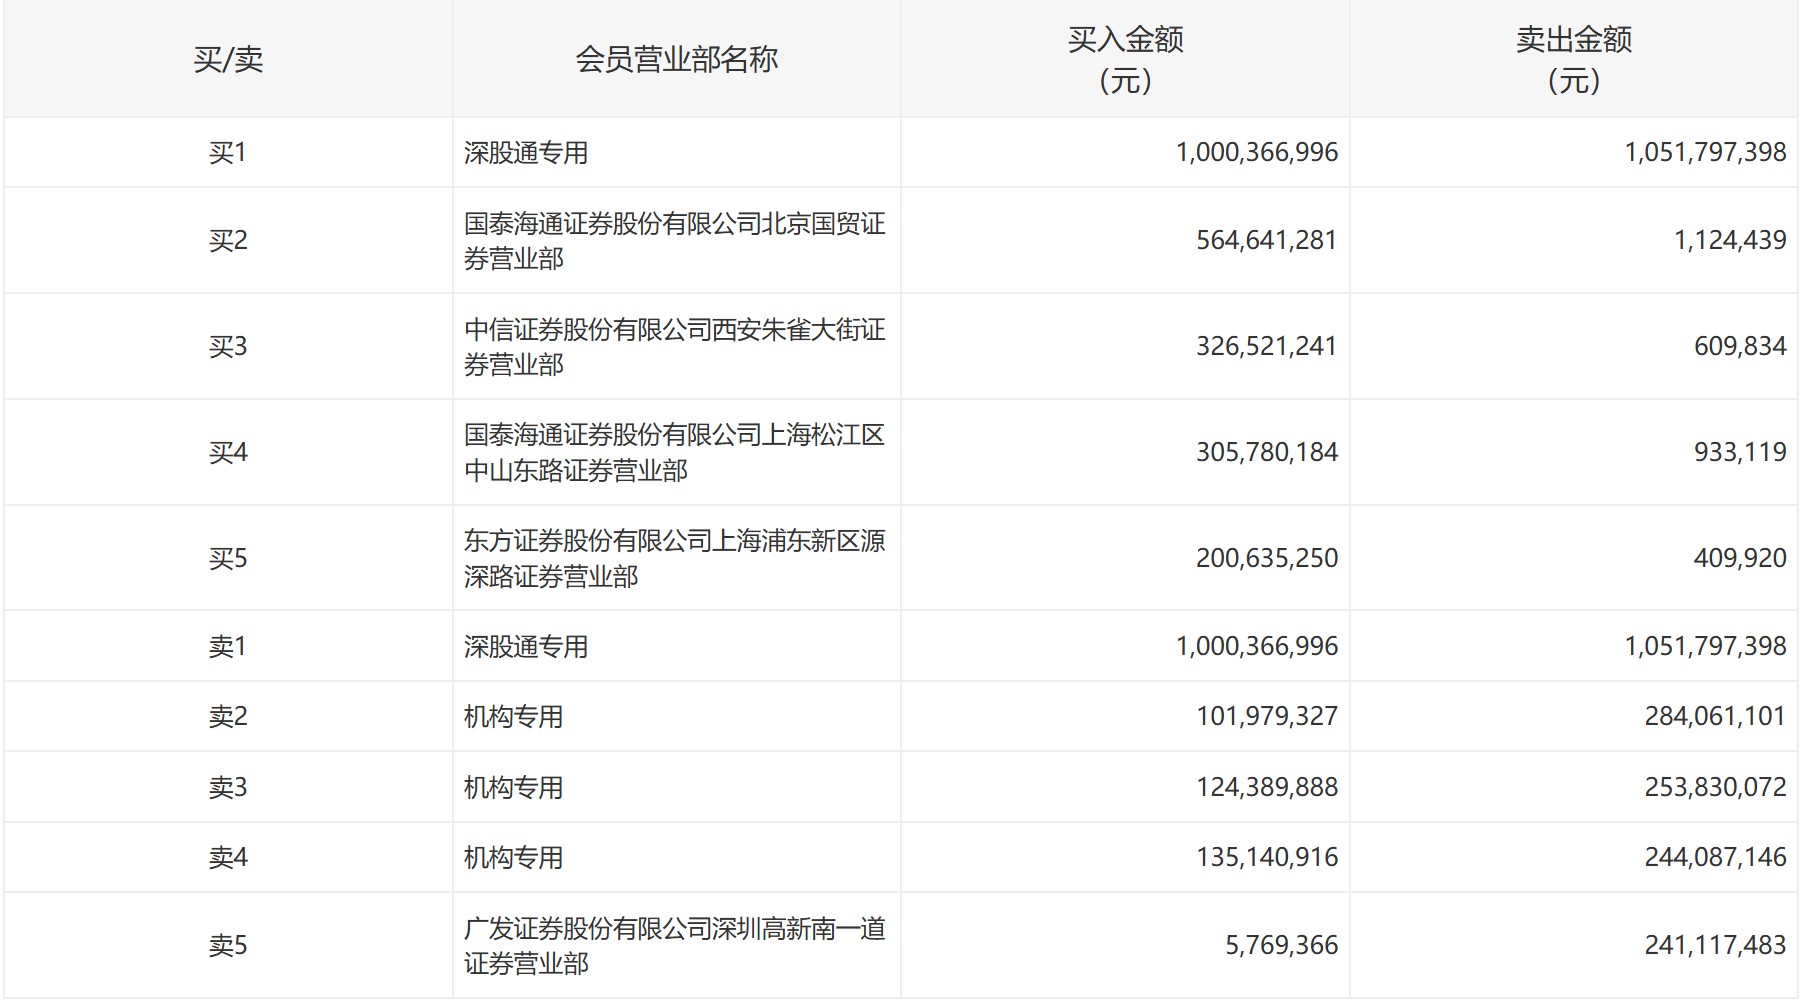This screenshot has width=1801, height=1000.
Task: Select the 买4 row label
Action: coord(228,452)
